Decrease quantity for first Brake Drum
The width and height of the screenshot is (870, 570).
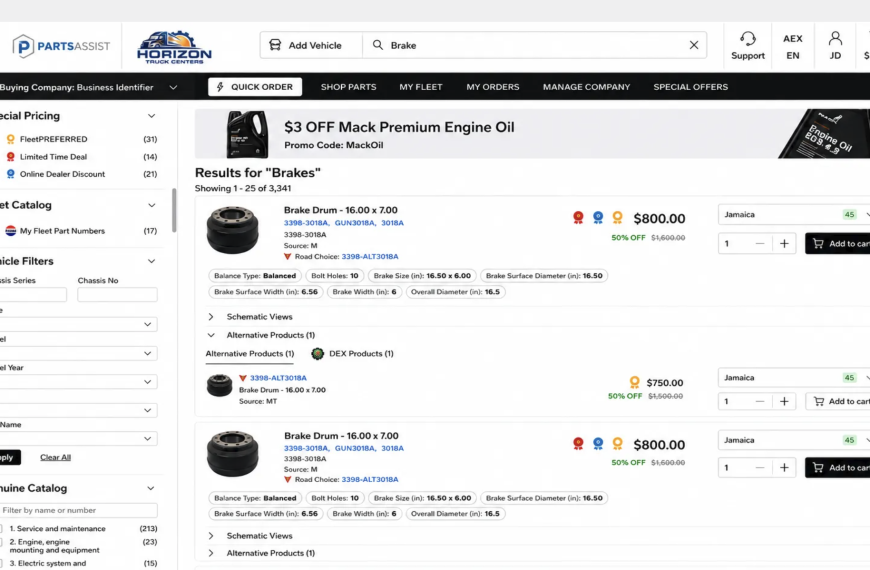tap(760, 244)
